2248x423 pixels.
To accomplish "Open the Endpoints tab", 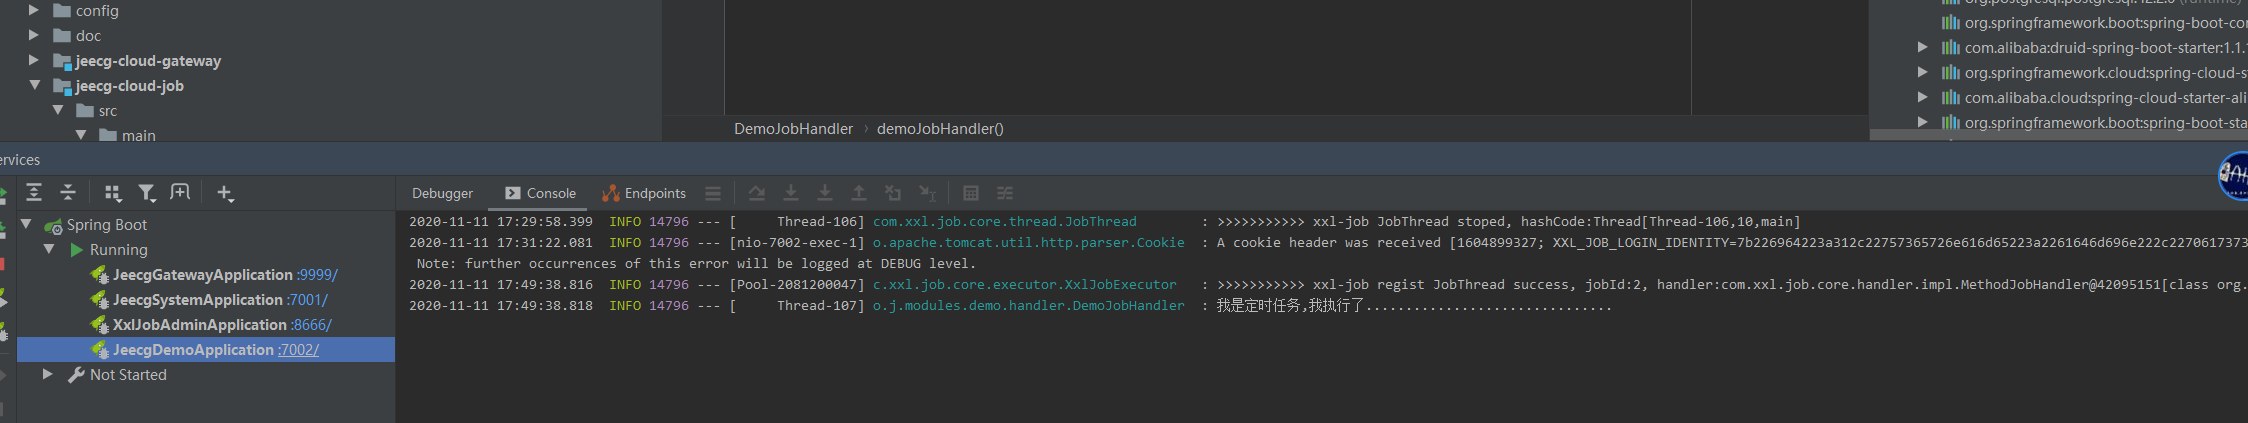I will 644,194.
